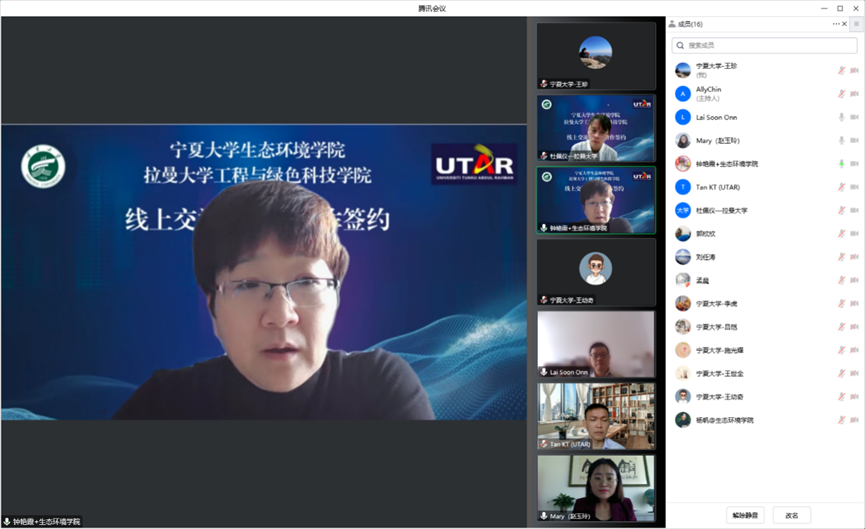Click camera icon beside 钟艳霞+生态环境学院

[854, 164]
